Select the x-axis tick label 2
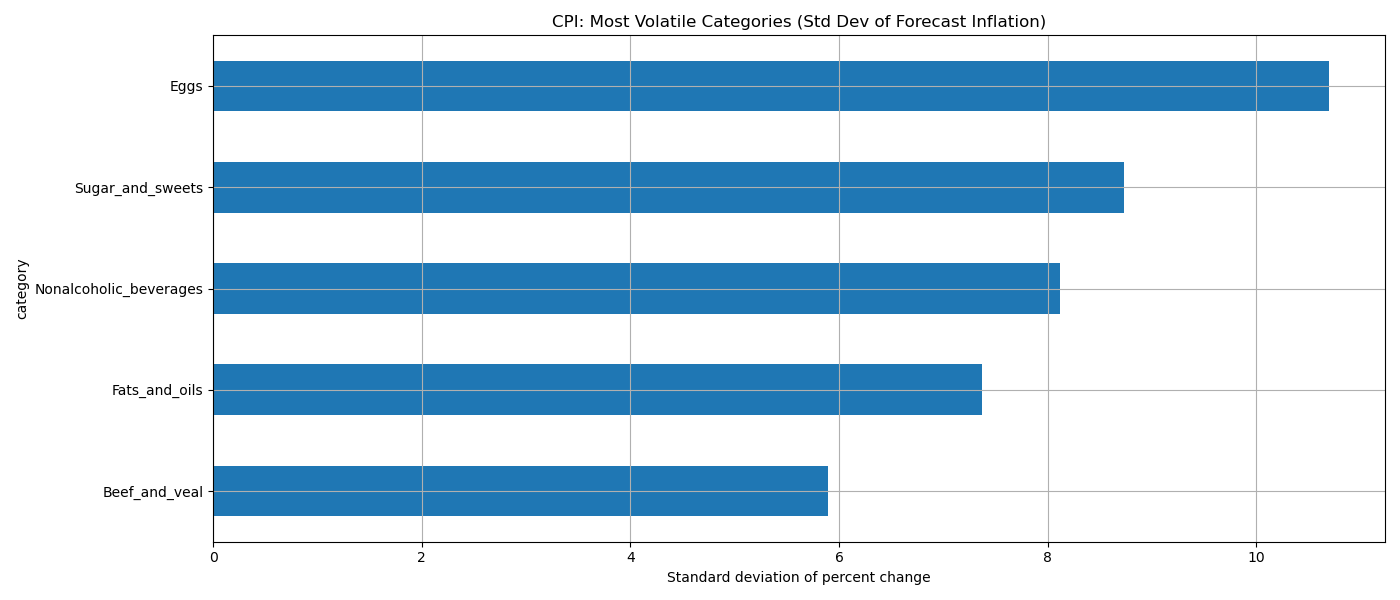Image resolution: width=1400 pixels, height=600 pixels. point(422,558)
